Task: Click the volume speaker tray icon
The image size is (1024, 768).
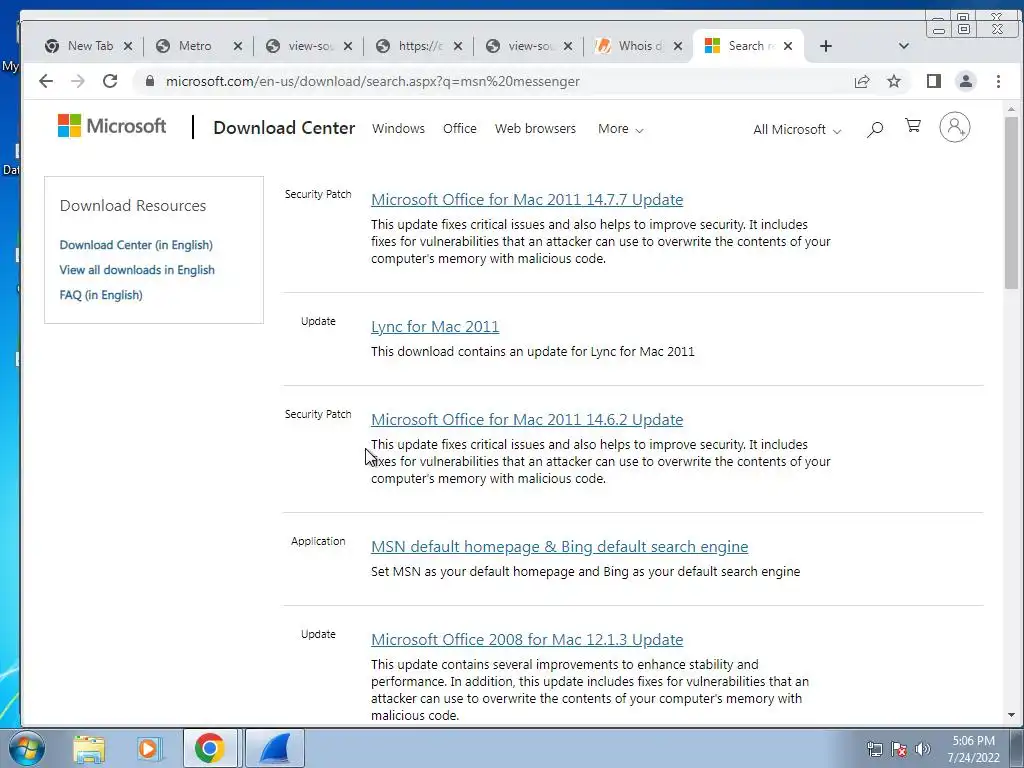Action: coord(923,749)
